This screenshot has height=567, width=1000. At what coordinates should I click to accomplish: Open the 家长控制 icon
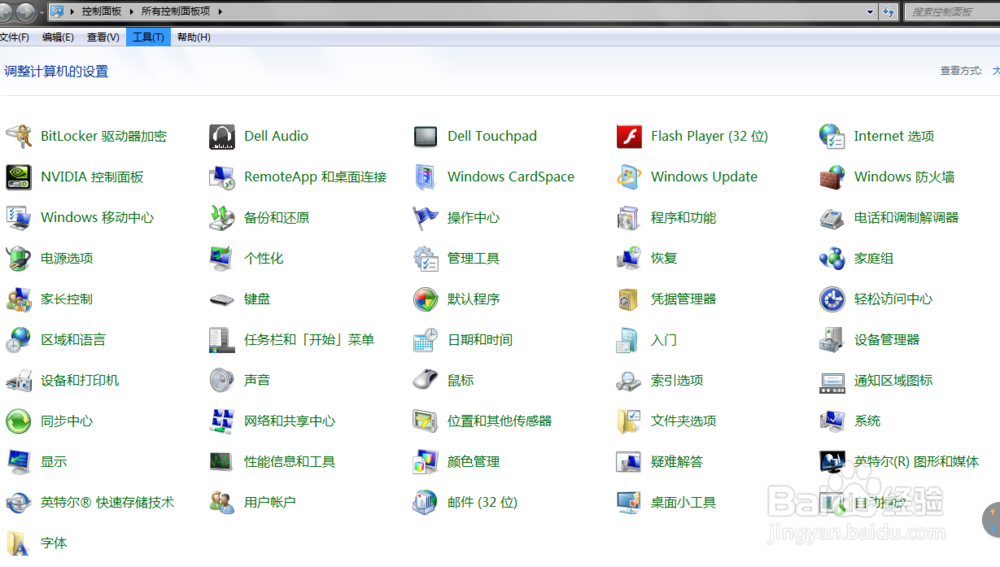18,299
